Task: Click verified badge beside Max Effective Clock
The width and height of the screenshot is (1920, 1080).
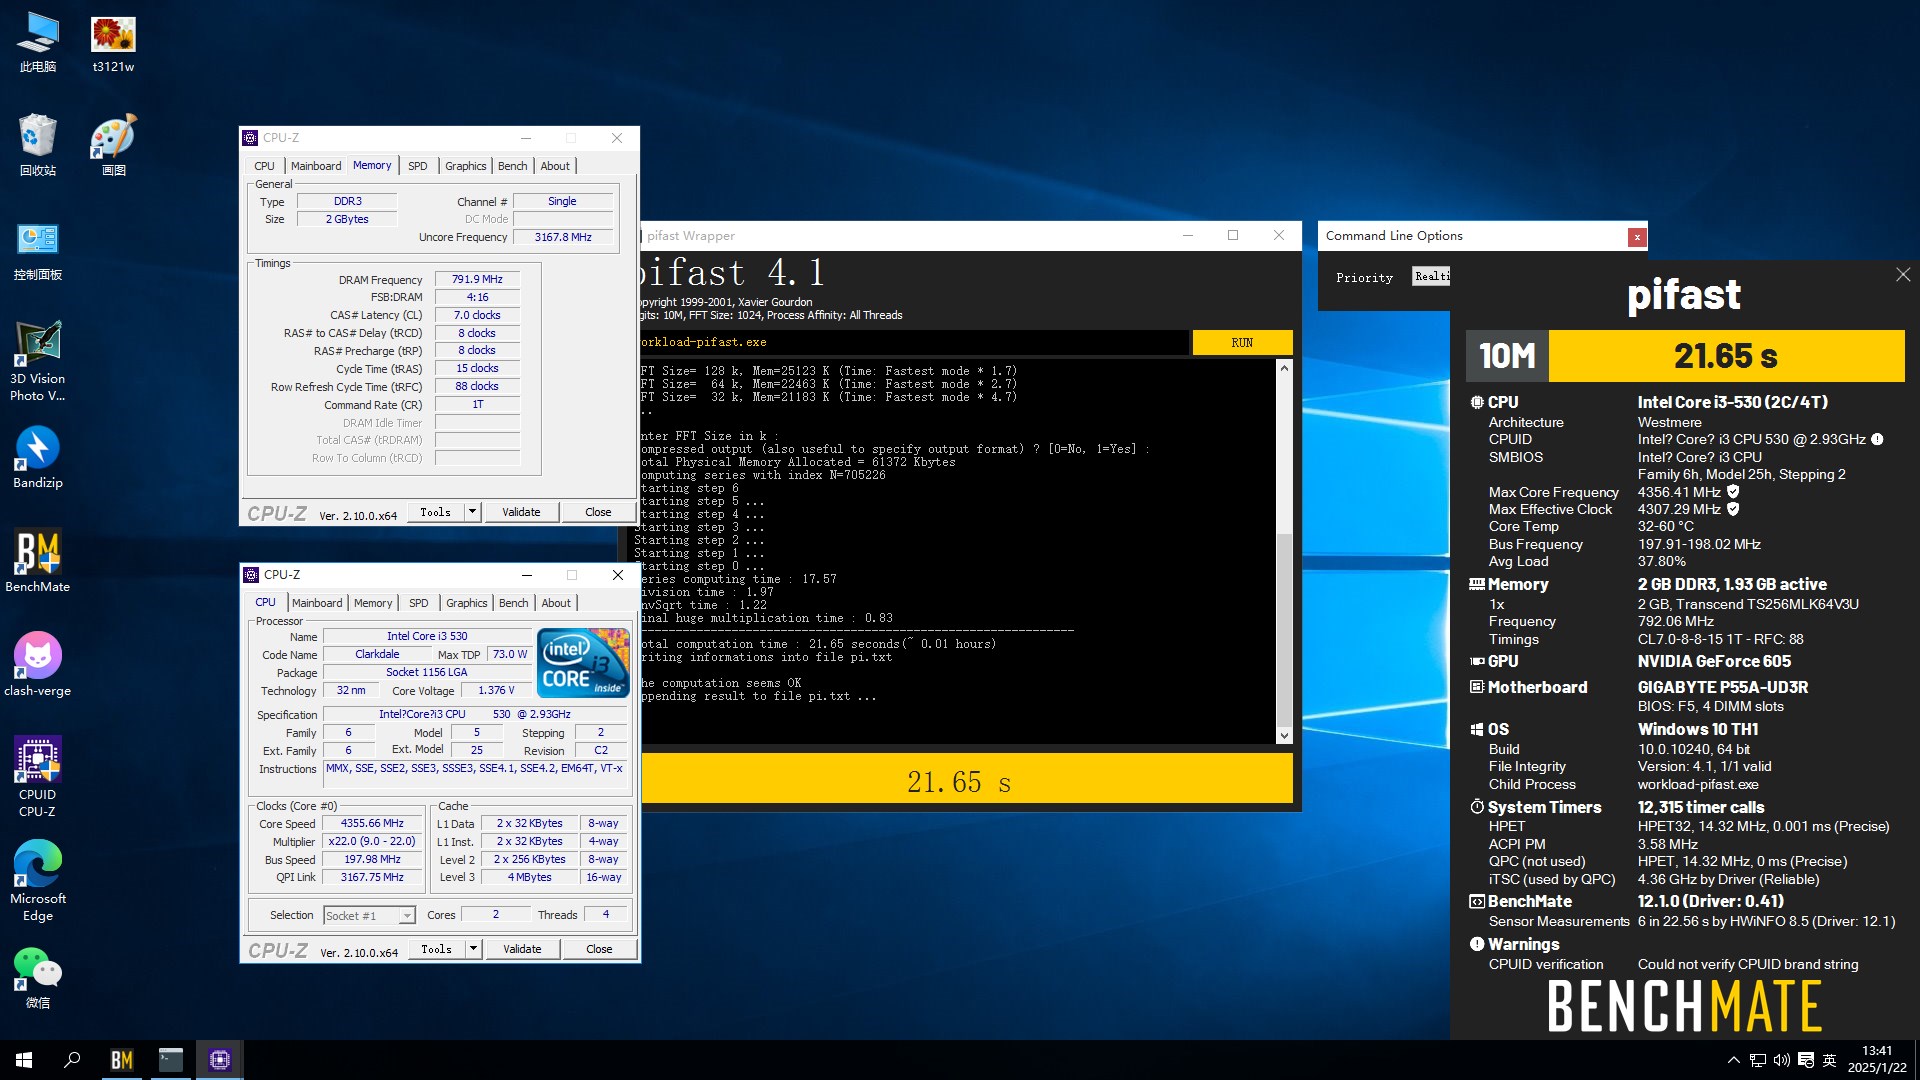Action: 1733,509
